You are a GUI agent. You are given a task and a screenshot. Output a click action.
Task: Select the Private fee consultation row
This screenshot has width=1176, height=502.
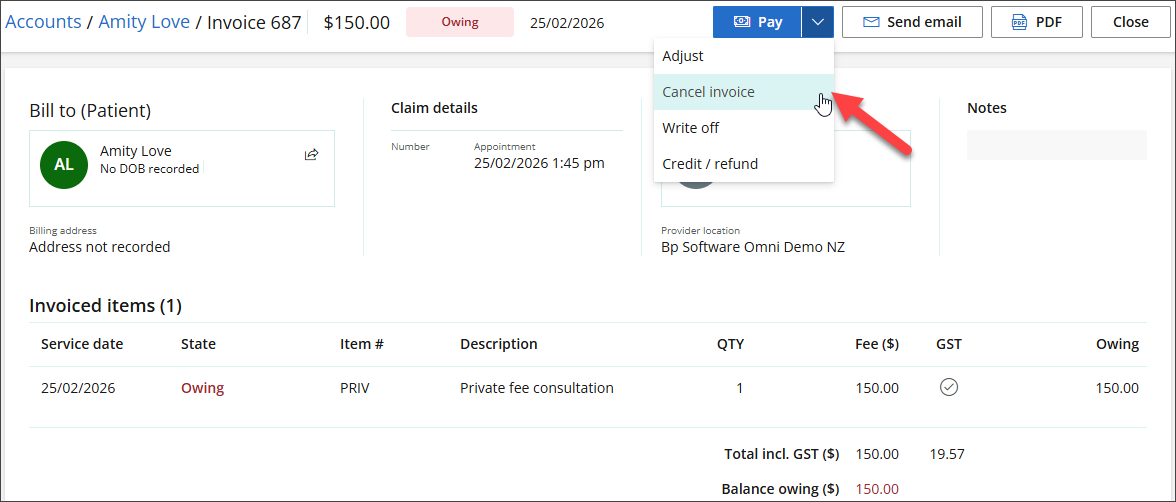pyautogui.click(x=537, y=388)
